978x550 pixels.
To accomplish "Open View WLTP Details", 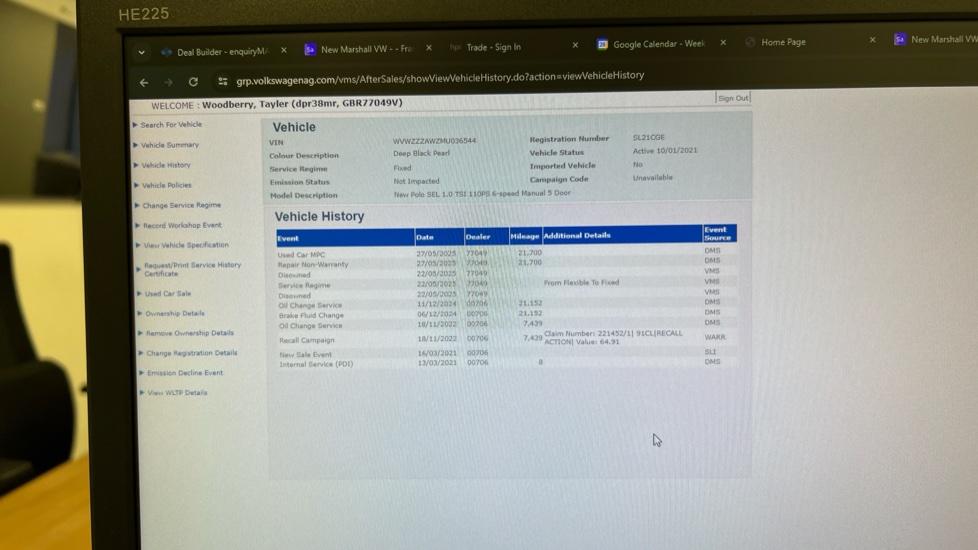I will (177, 393).
